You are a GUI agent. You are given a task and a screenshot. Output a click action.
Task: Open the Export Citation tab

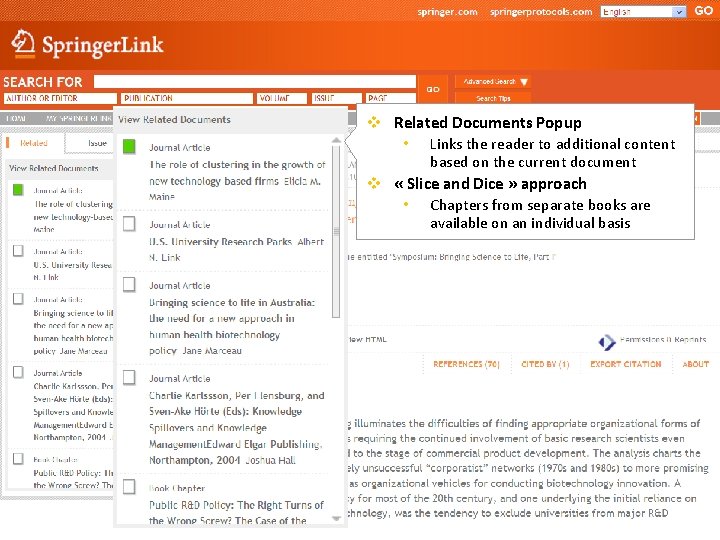(625, 364)
